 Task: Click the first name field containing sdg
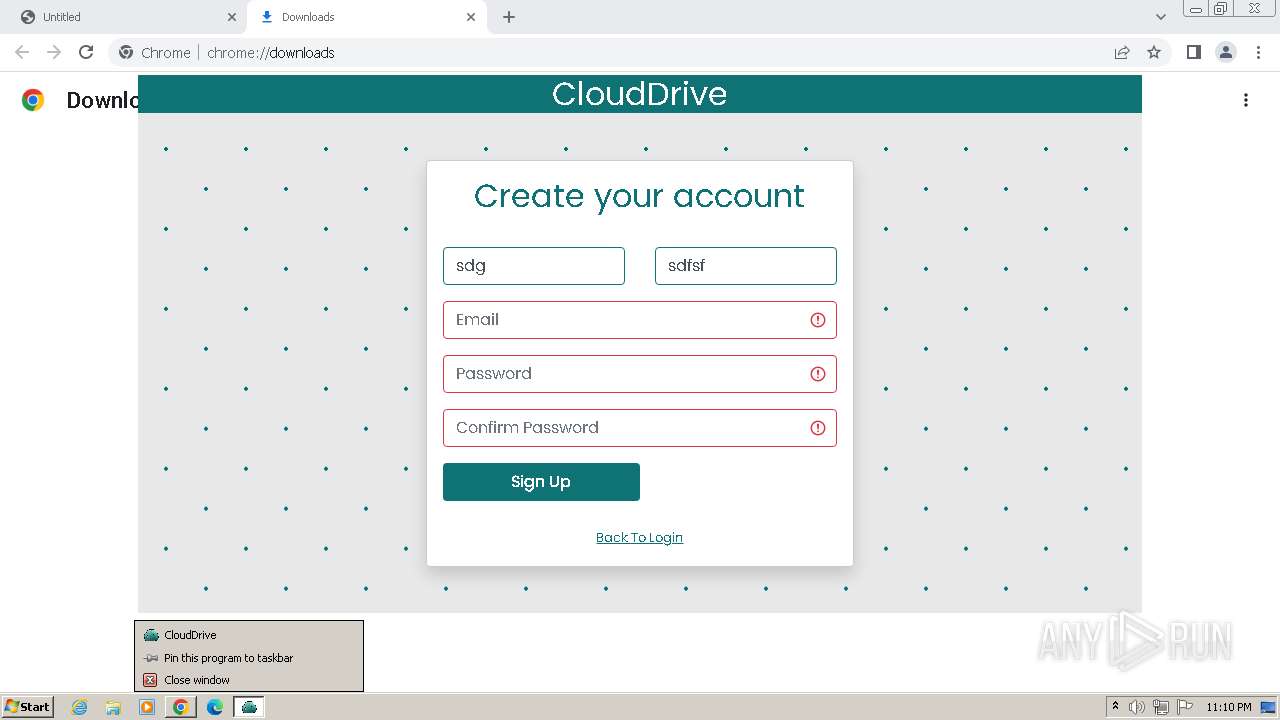point(534,266)
